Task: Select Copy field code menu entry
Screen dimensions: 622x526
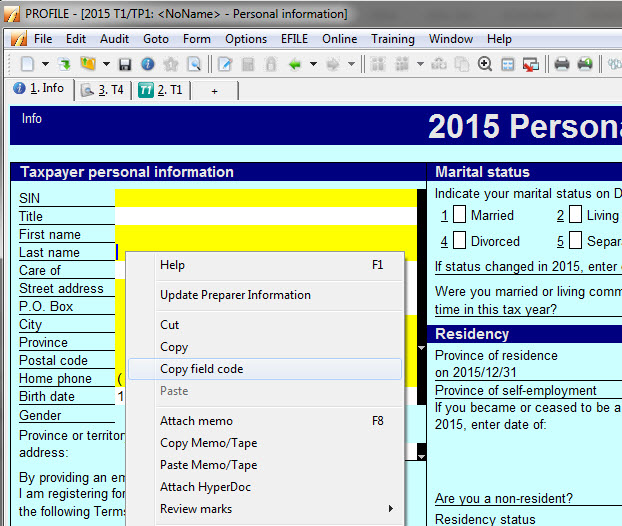Action: tap(265, 369)
